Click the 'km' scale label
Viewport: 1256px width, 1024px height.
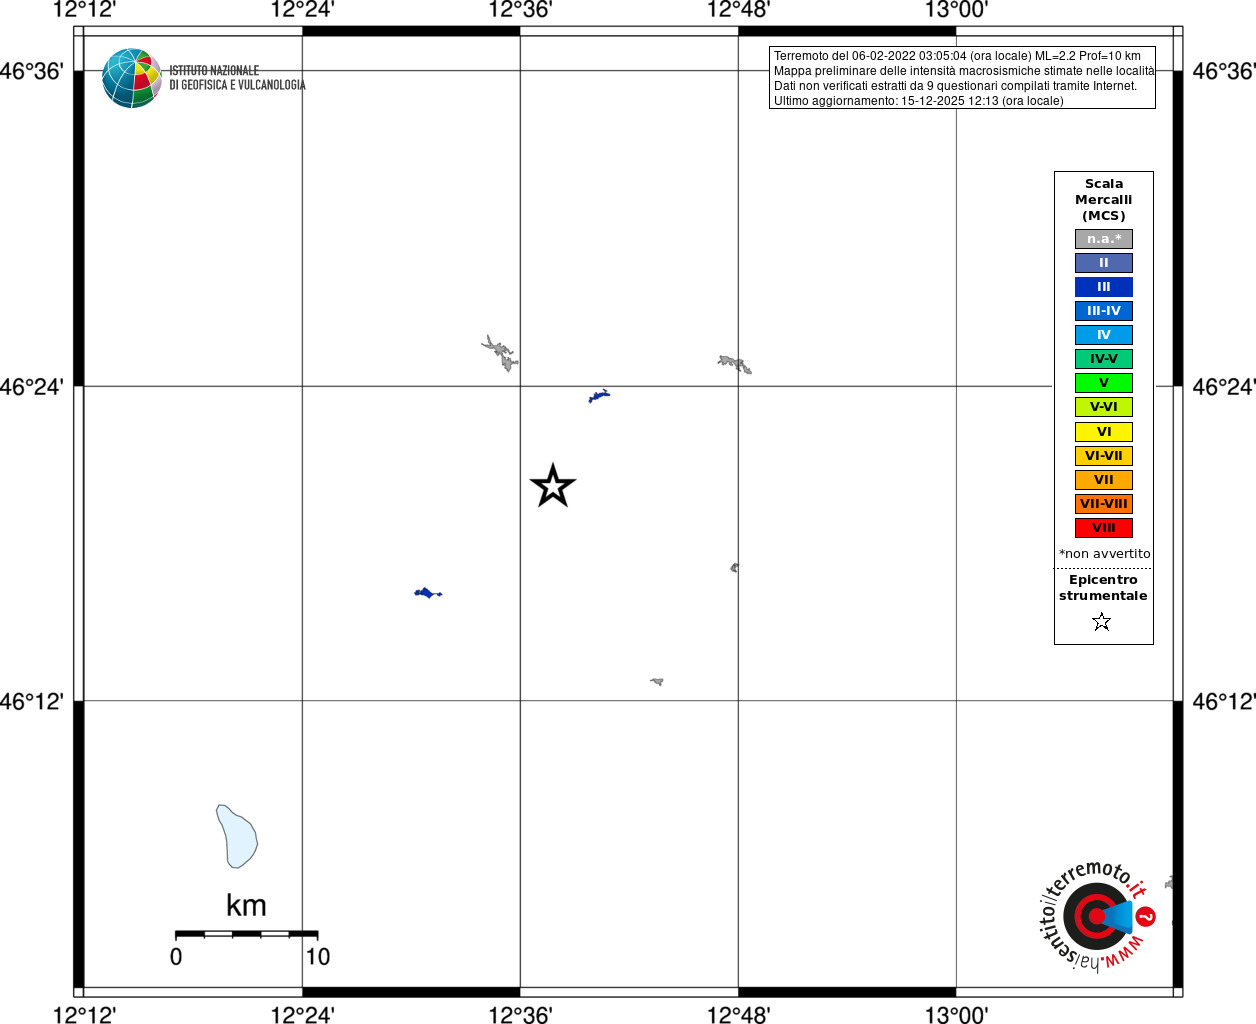[246, 906]
